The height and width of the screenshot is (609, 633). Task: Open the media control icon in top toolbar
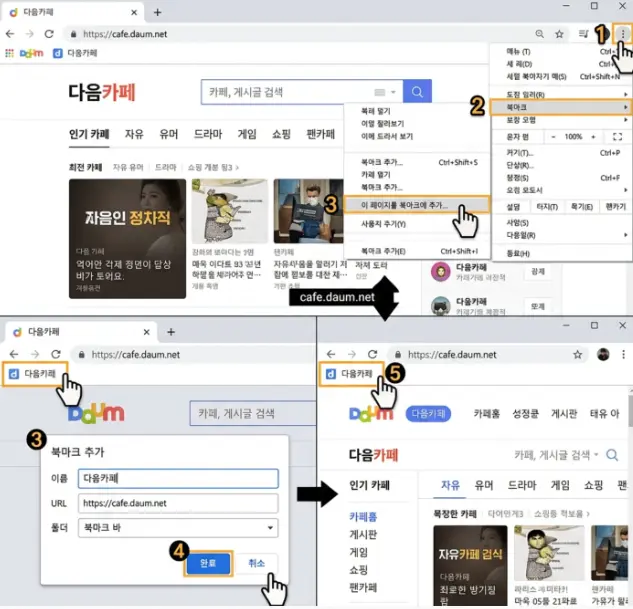[583, 34]
